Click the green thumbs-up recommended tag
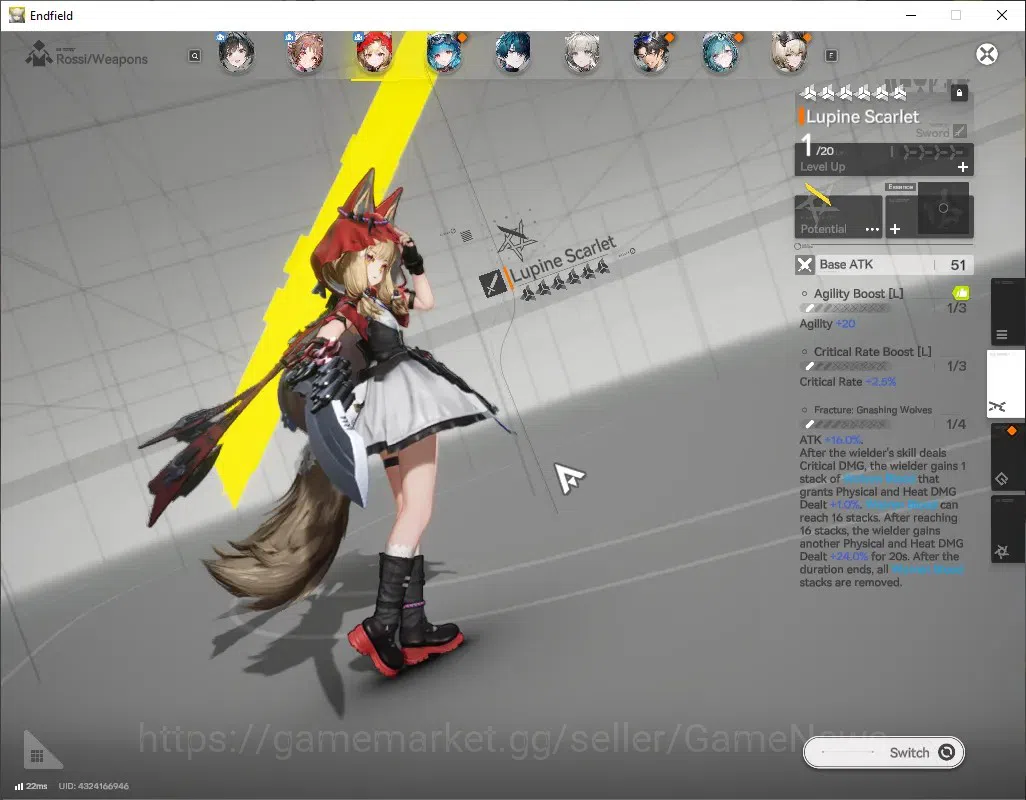Screen dimensions: 1026x800 pyautogui.click(x=961, y=293)
